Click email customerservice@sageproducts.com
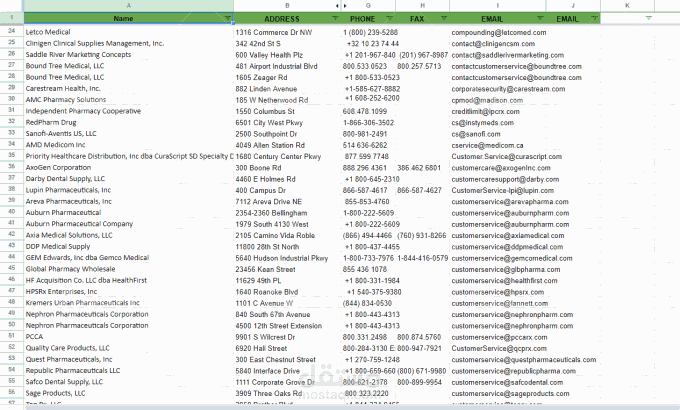Screen dimensions: 680x410 pos(510,393)
